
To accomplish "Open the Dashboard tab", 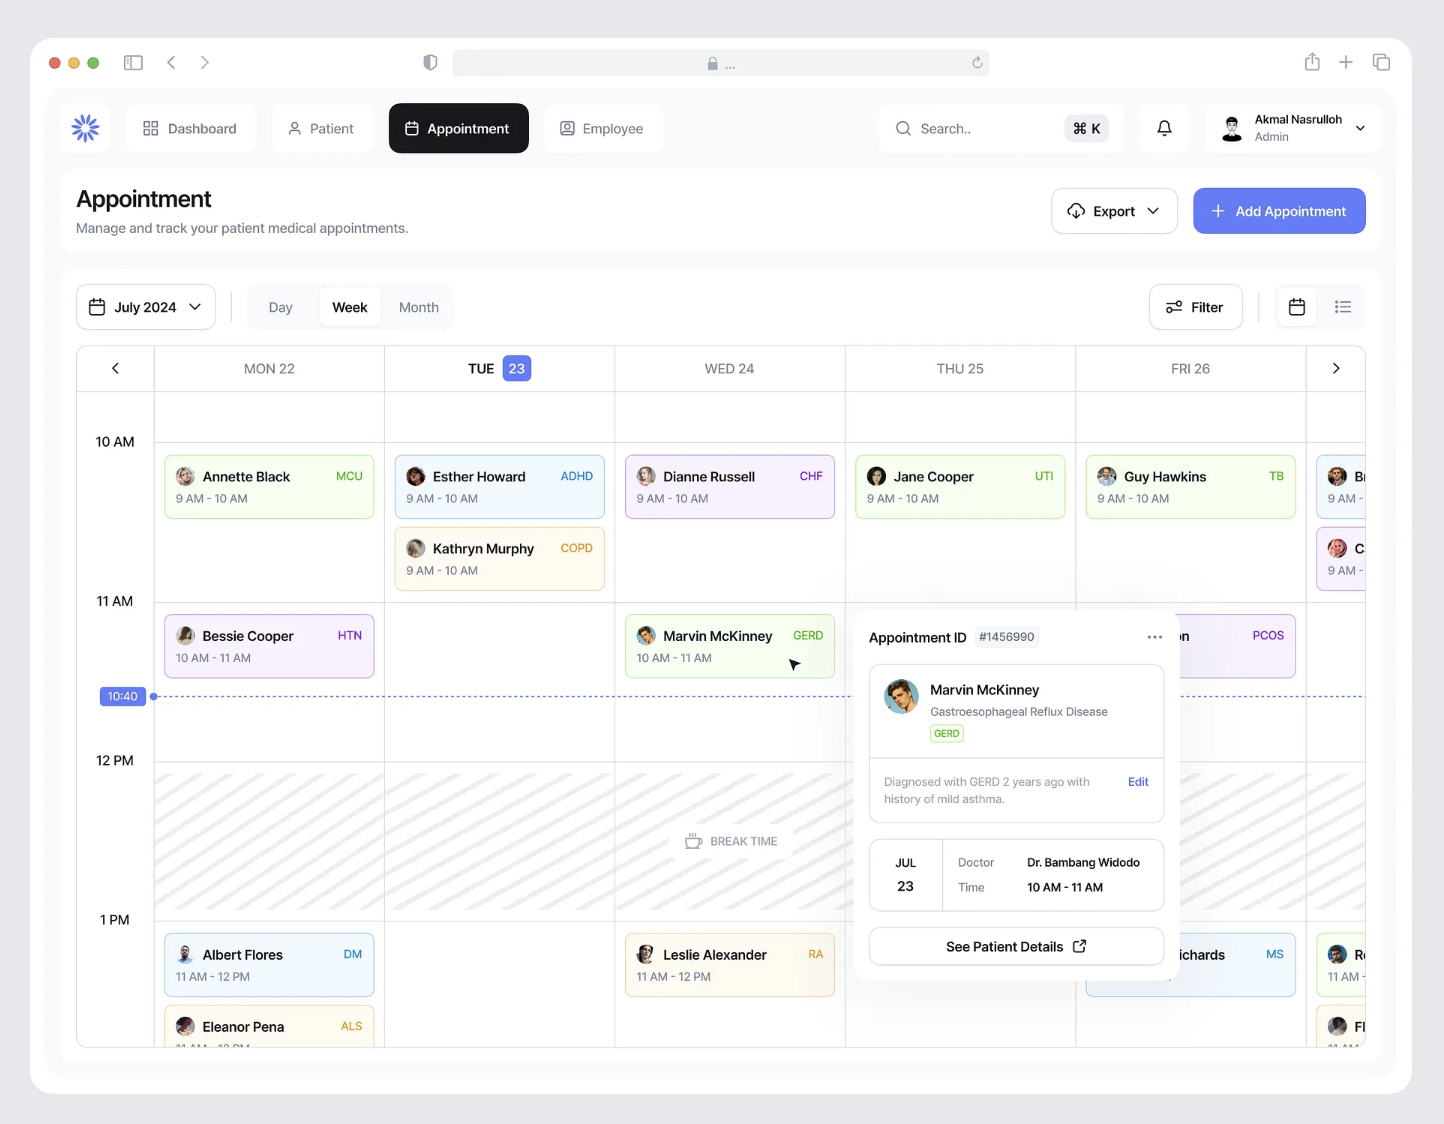I will coord(190,128).
